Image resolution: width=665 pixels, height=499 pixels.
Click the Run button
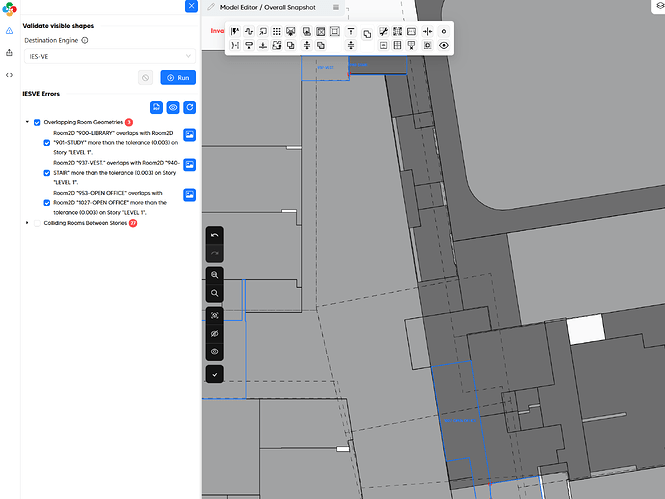click(x=178, y=77)
